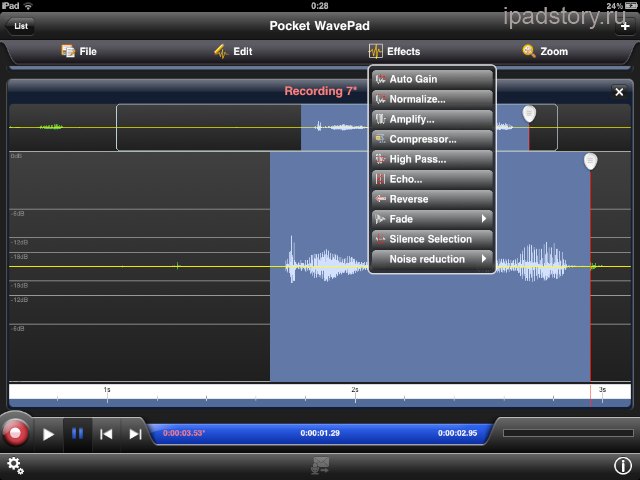The image size is (640, 480).
Task: Pause playback
Action: pyautogui.click(x=78, y=433)
